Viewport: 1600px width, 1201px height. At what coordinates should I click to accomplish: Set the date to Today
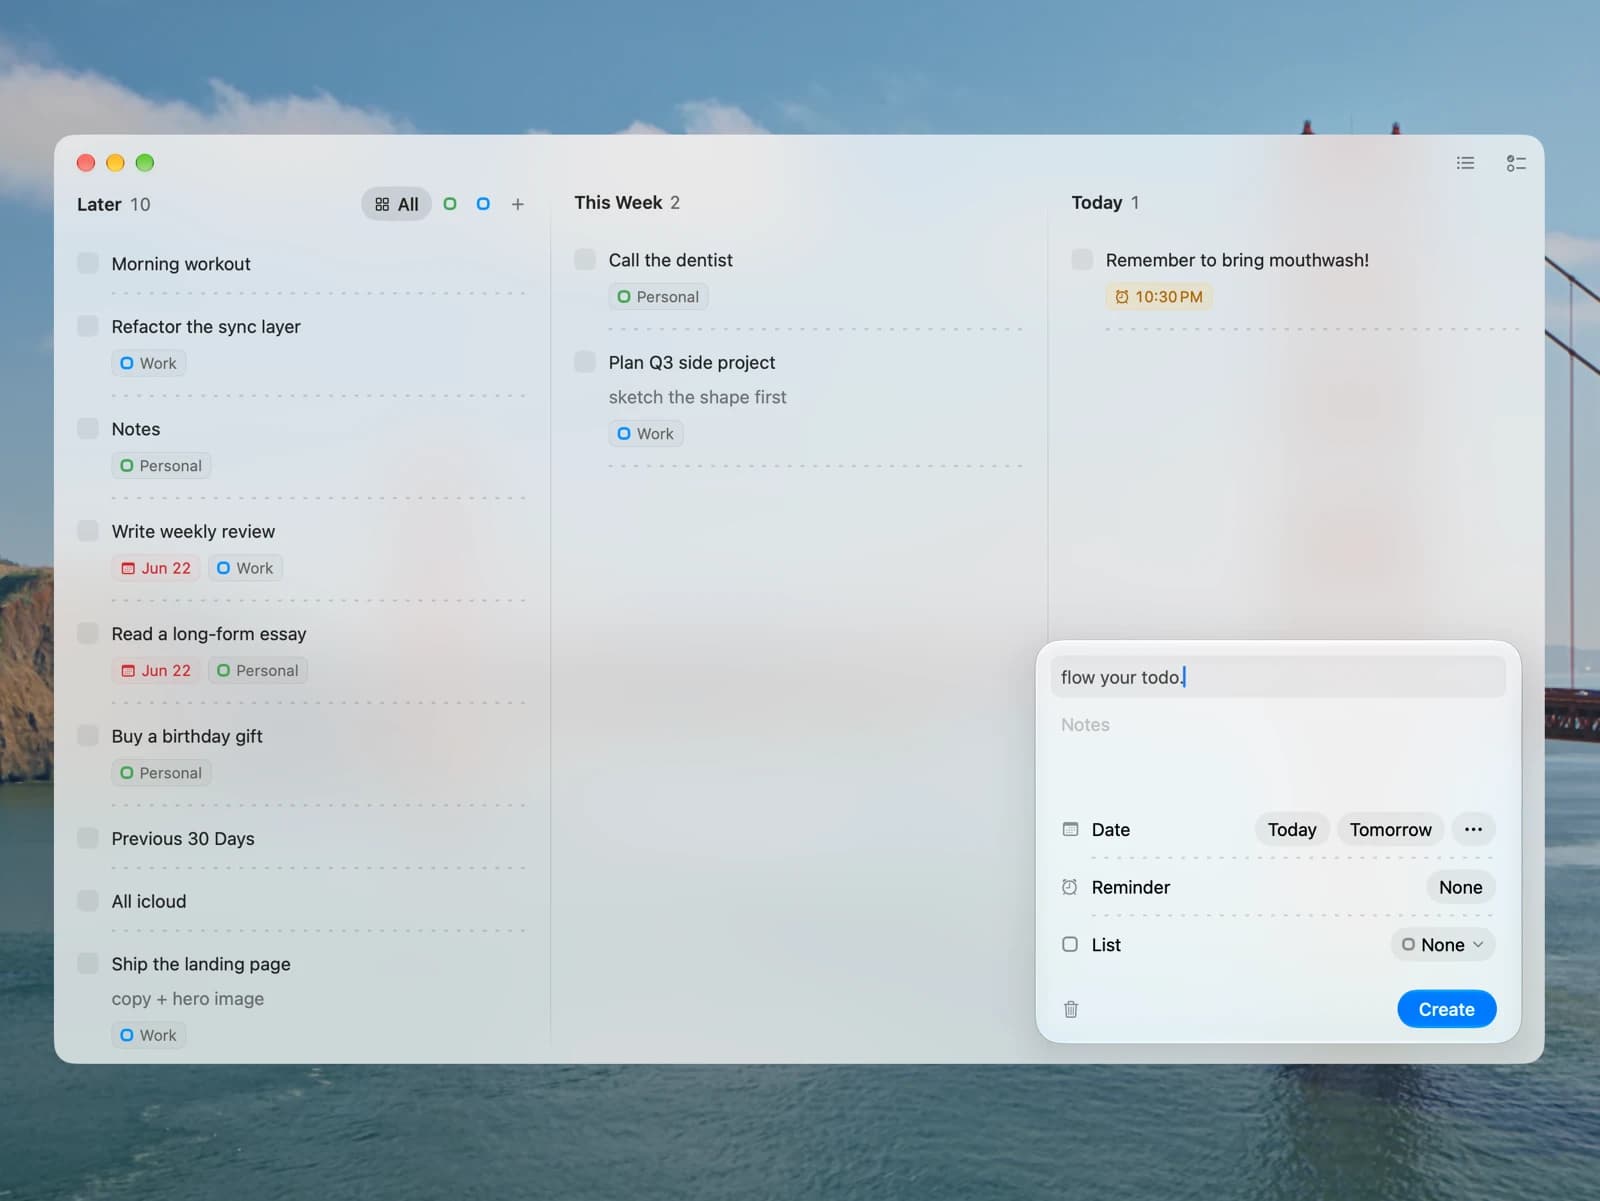(x=1292, y=829)
